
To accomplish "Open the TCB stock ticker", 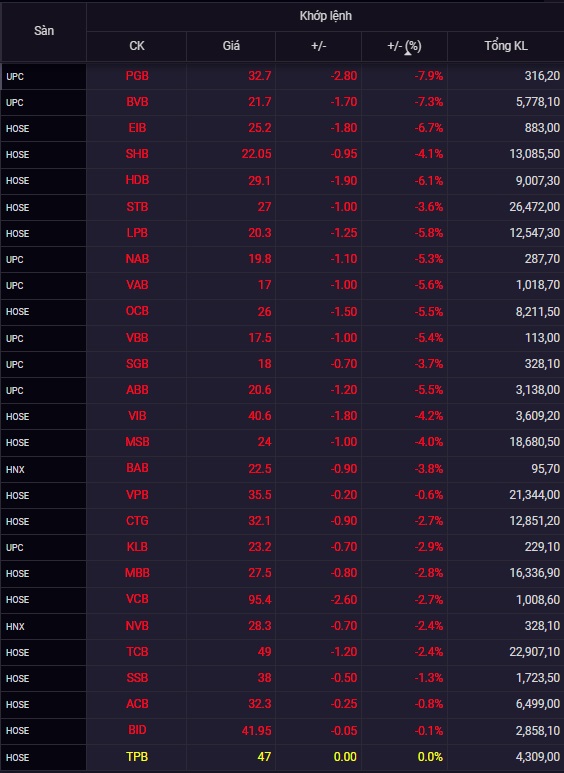I will [x=137, y=652].
